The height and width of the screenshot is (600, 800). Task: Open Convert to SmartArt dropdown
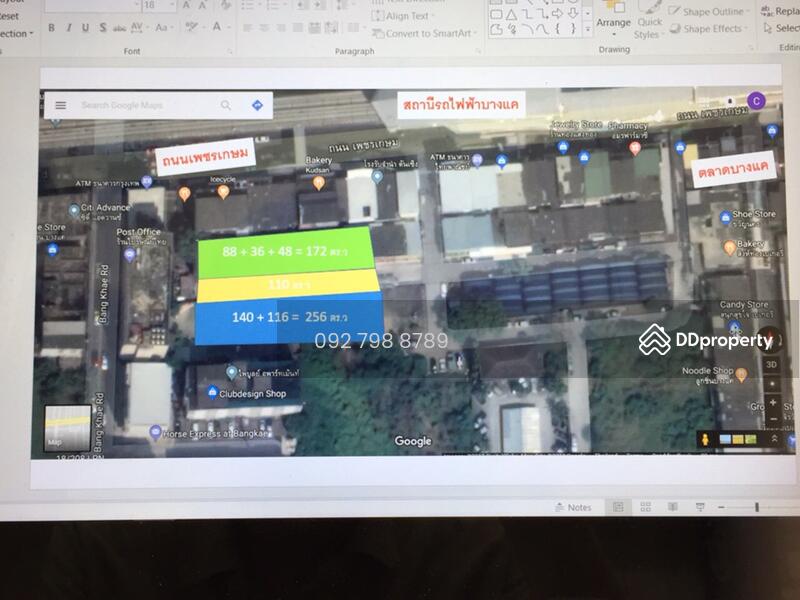(425, 34)
